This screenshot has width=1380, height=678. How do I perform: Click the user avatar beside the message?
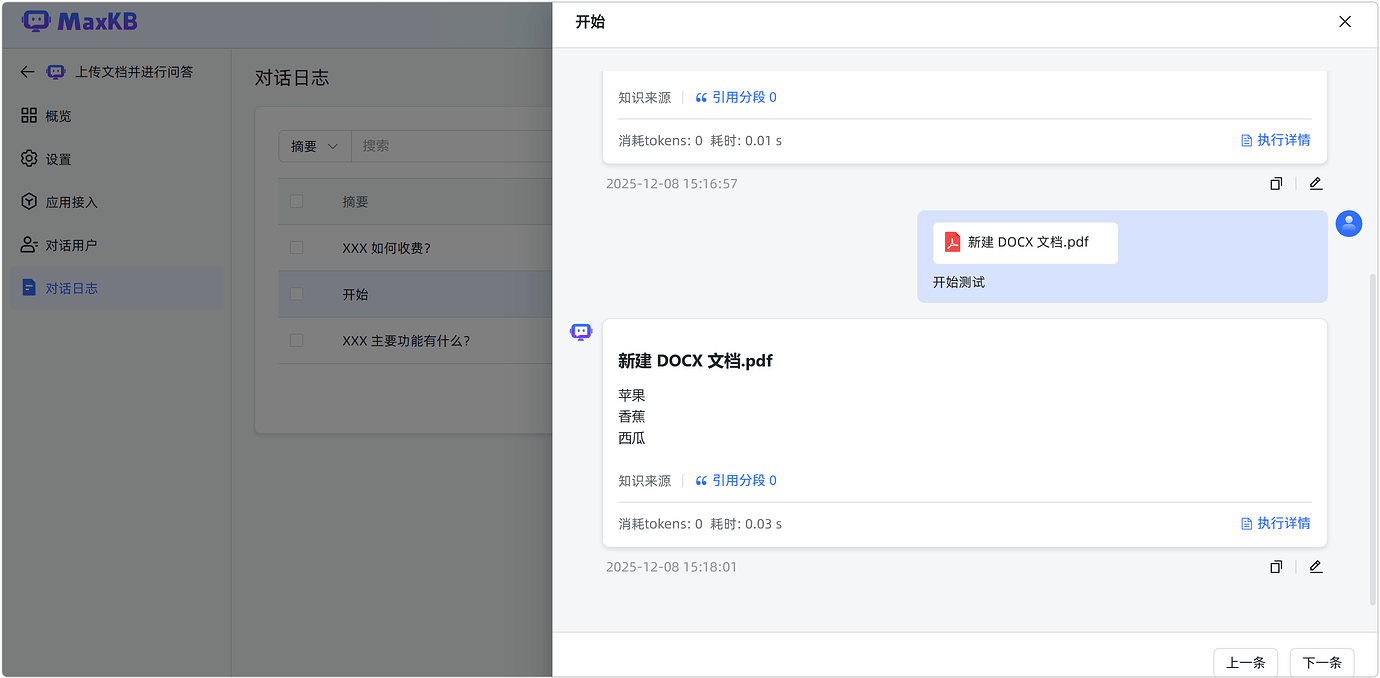point(1349,224)
